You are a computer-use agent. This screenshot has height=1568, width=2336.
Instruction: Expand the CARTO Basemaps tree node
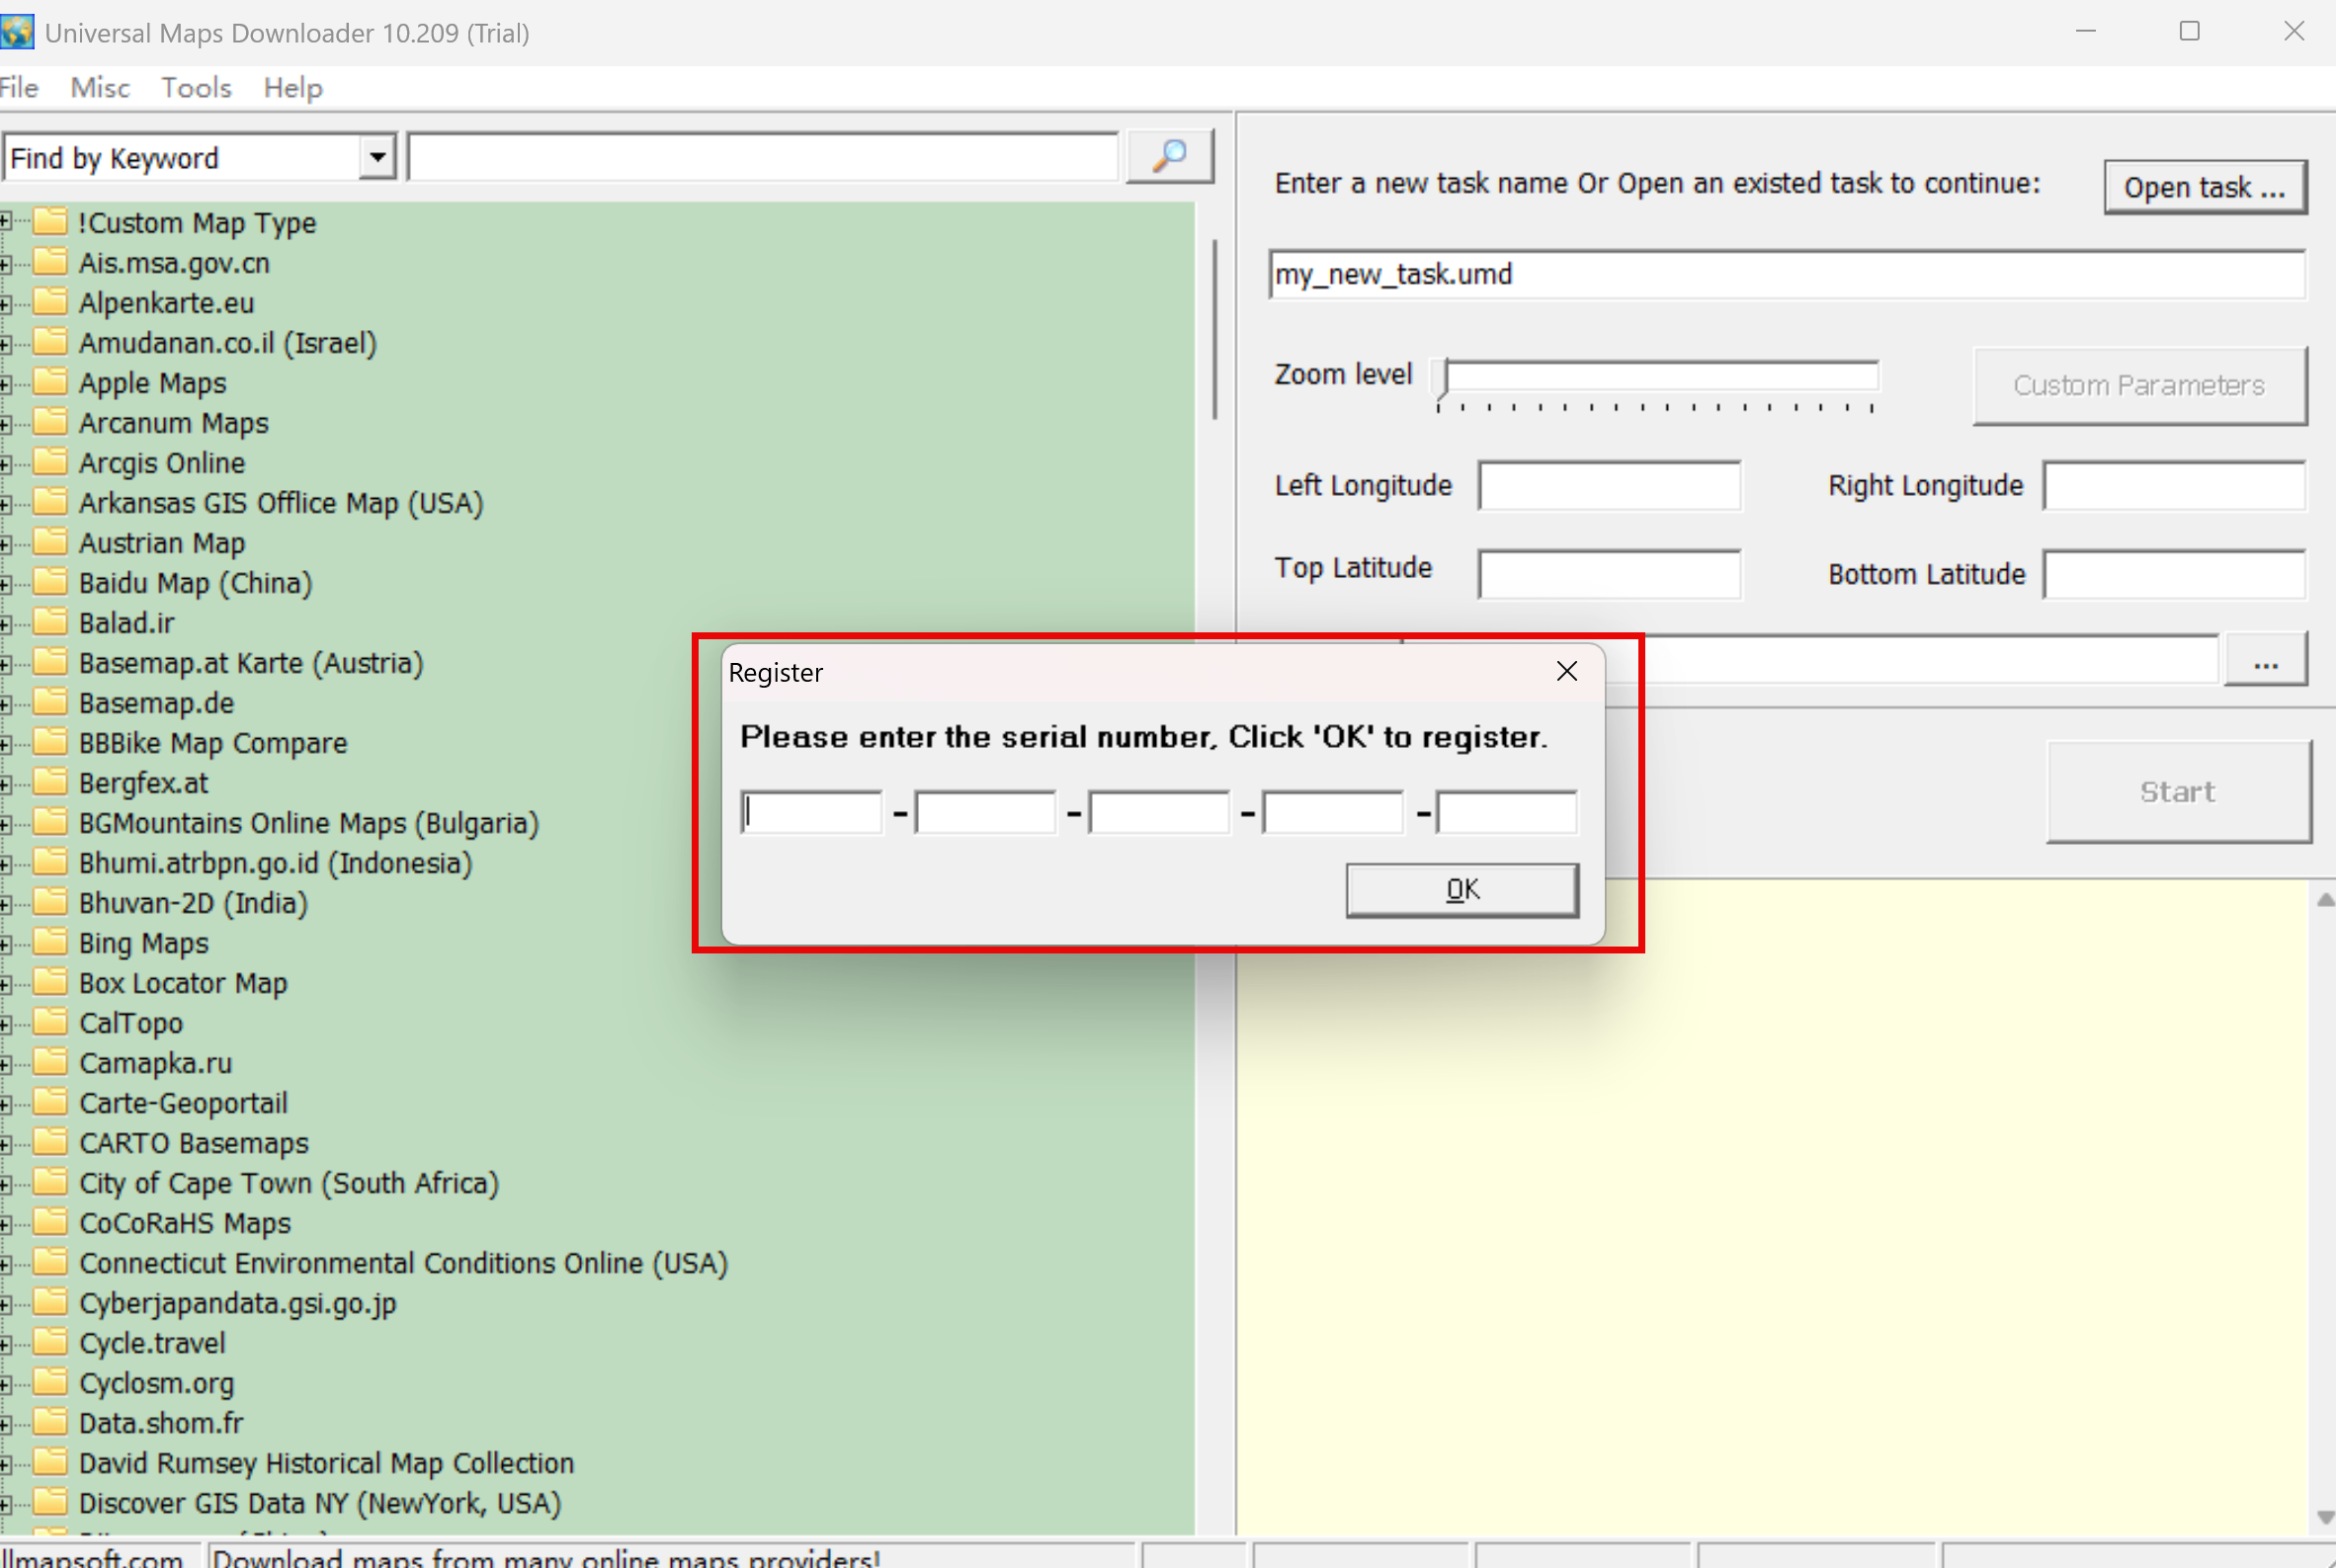tap(6, 1143)
